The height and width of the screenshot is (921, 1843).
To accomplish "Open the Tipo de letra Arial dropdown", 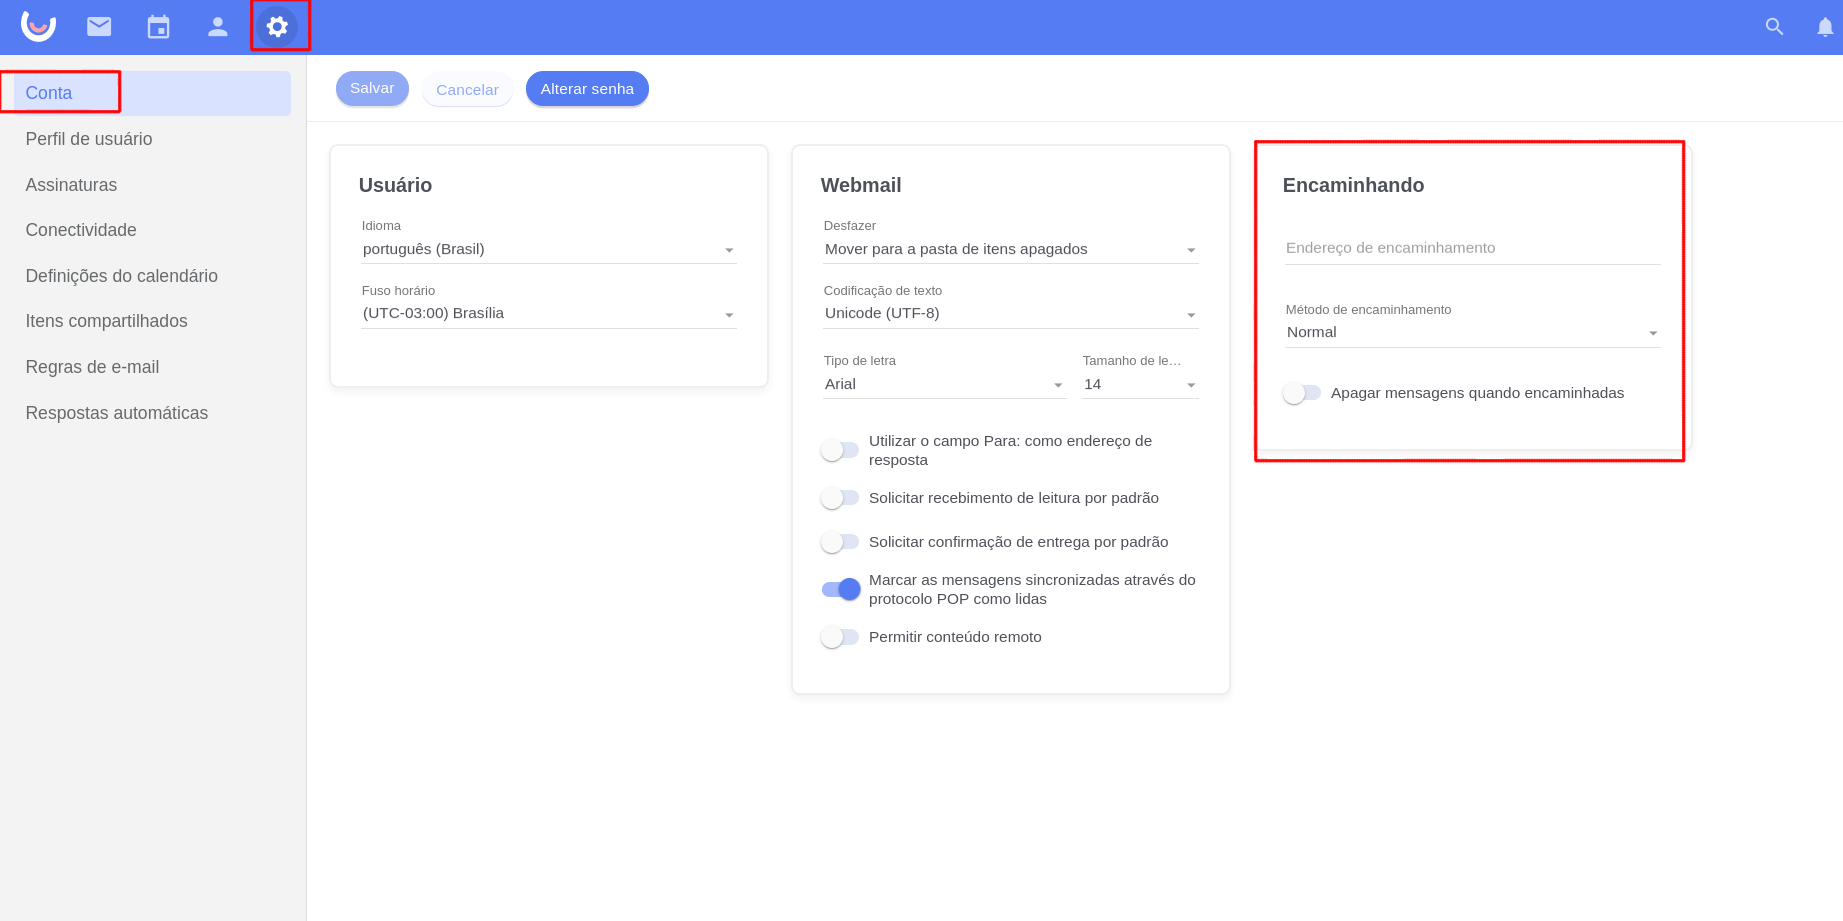I will point(943,385).
